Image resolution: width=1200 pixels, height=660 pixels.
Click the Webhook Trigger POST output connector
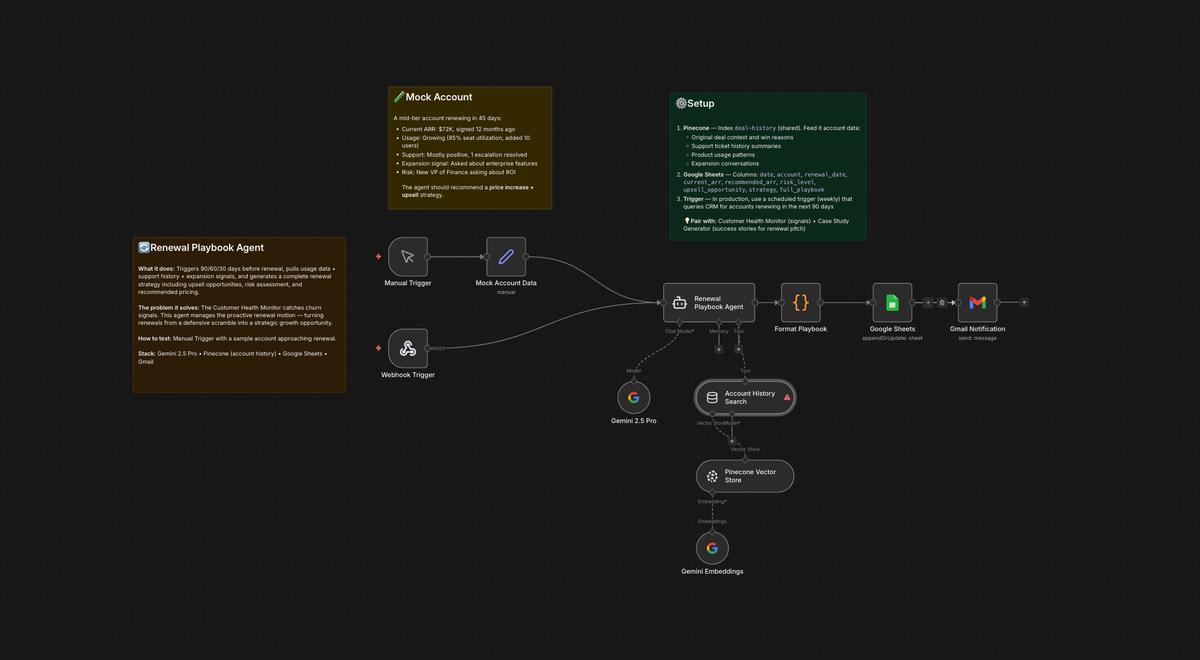(429, 348)
